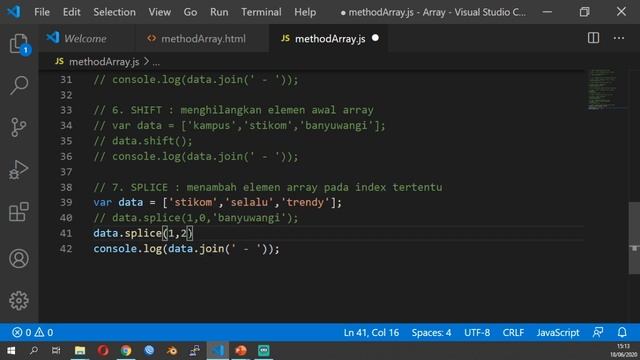Open Google Chrome from taskbar
Image resolution: width=640 pixels, height=360 pixels.
click(x=126, y=351)
